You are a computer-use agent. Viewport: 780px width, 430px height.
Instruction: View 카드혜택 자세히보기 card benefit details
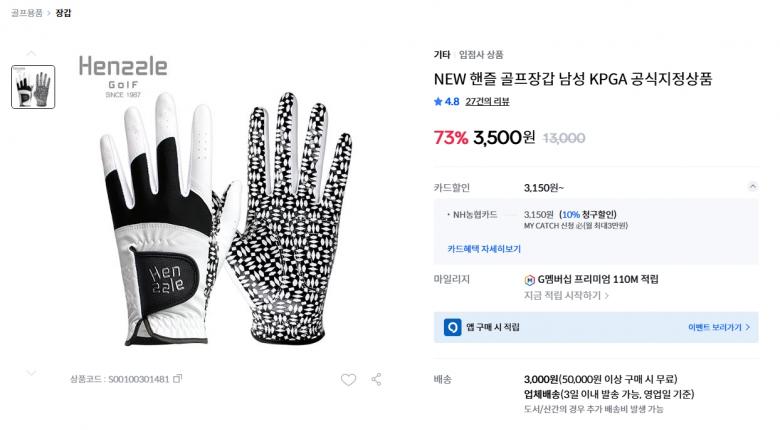pos(484,248)
